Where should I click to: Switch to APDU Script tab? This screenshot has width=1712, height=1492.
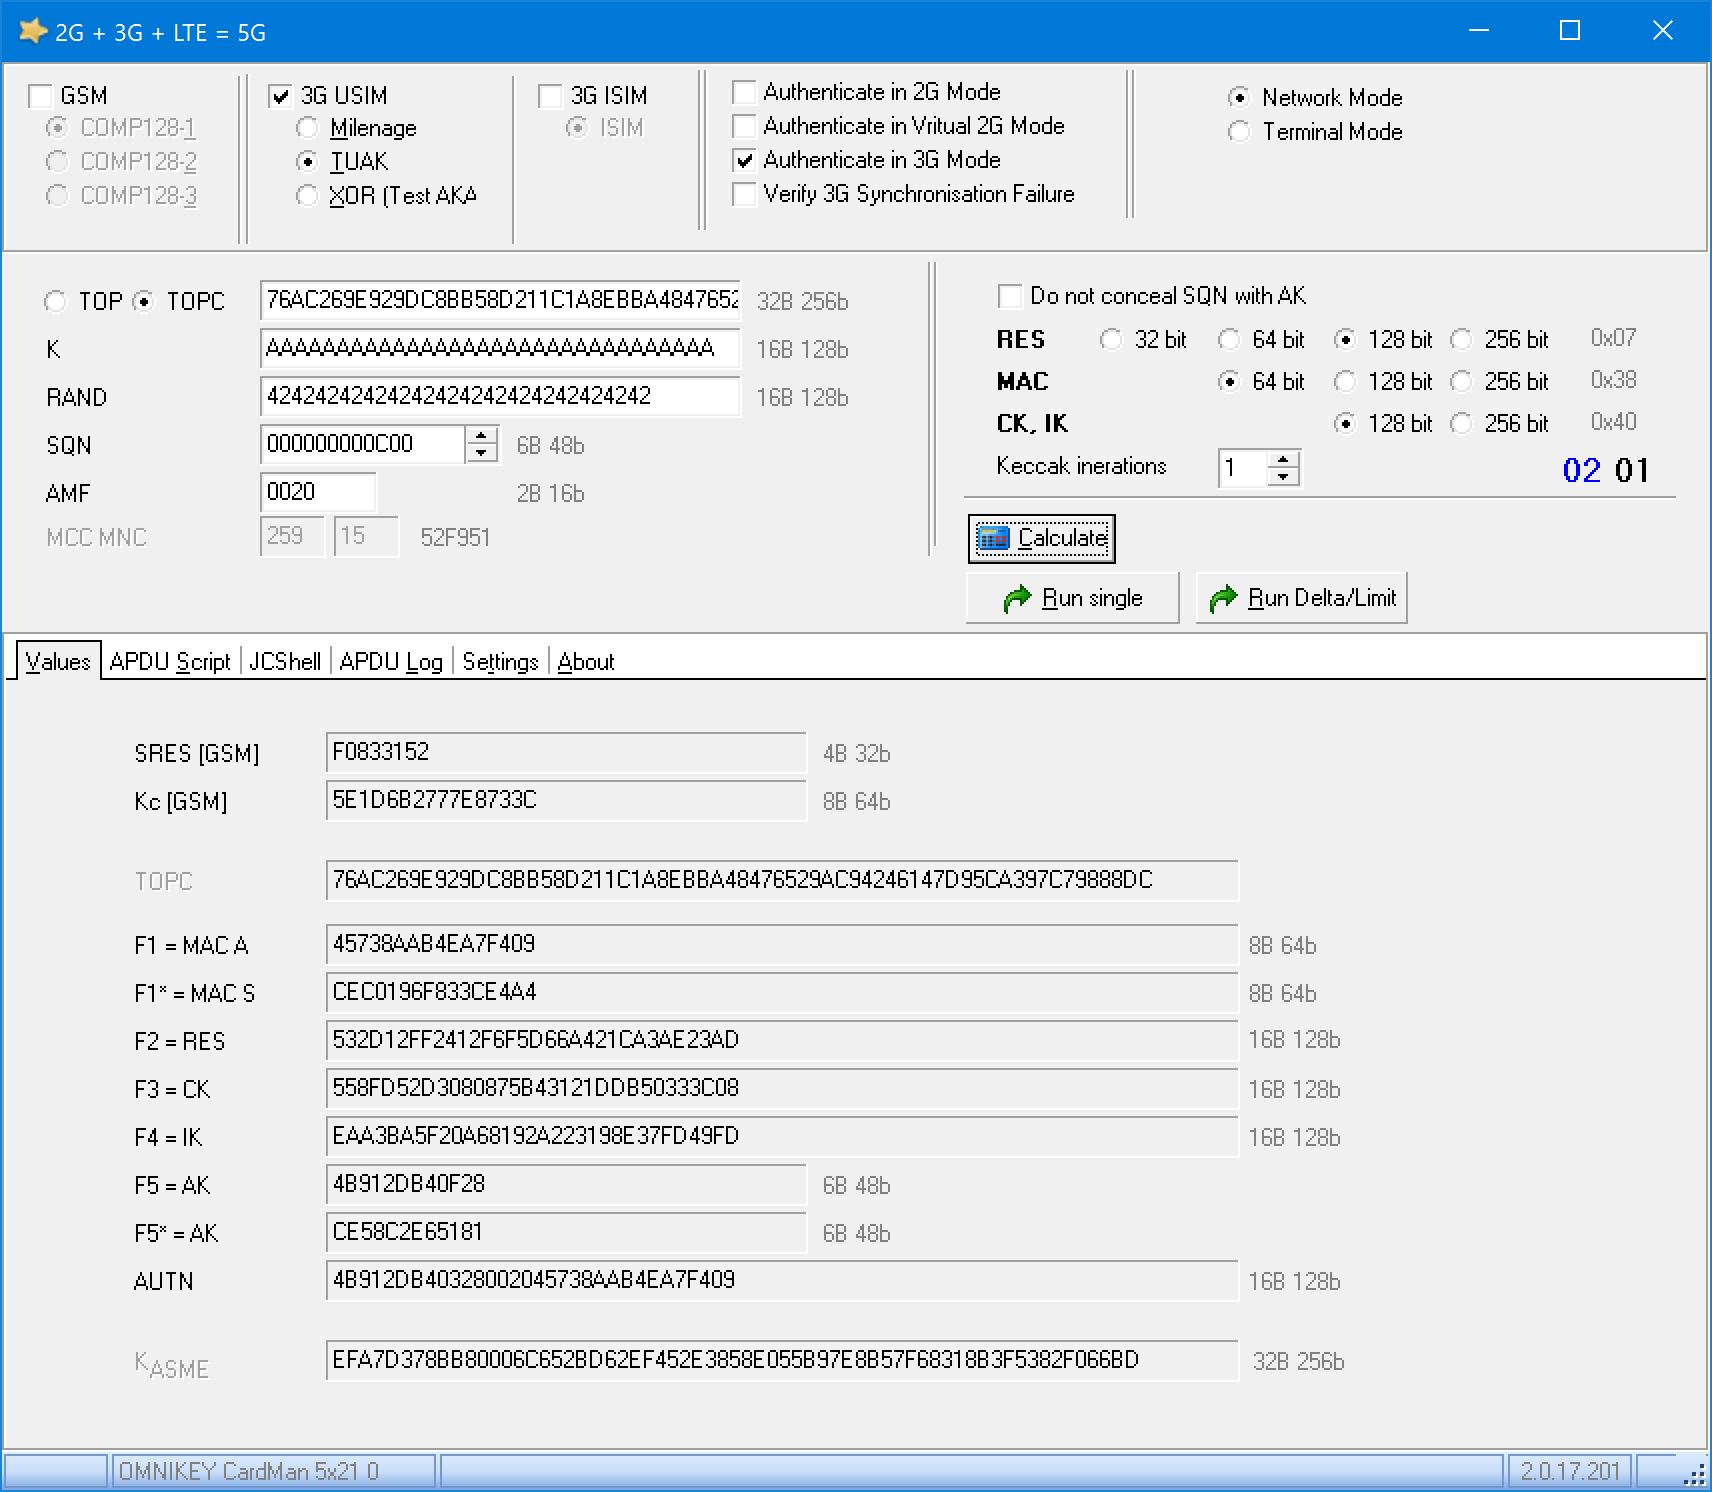click(170, 662)
